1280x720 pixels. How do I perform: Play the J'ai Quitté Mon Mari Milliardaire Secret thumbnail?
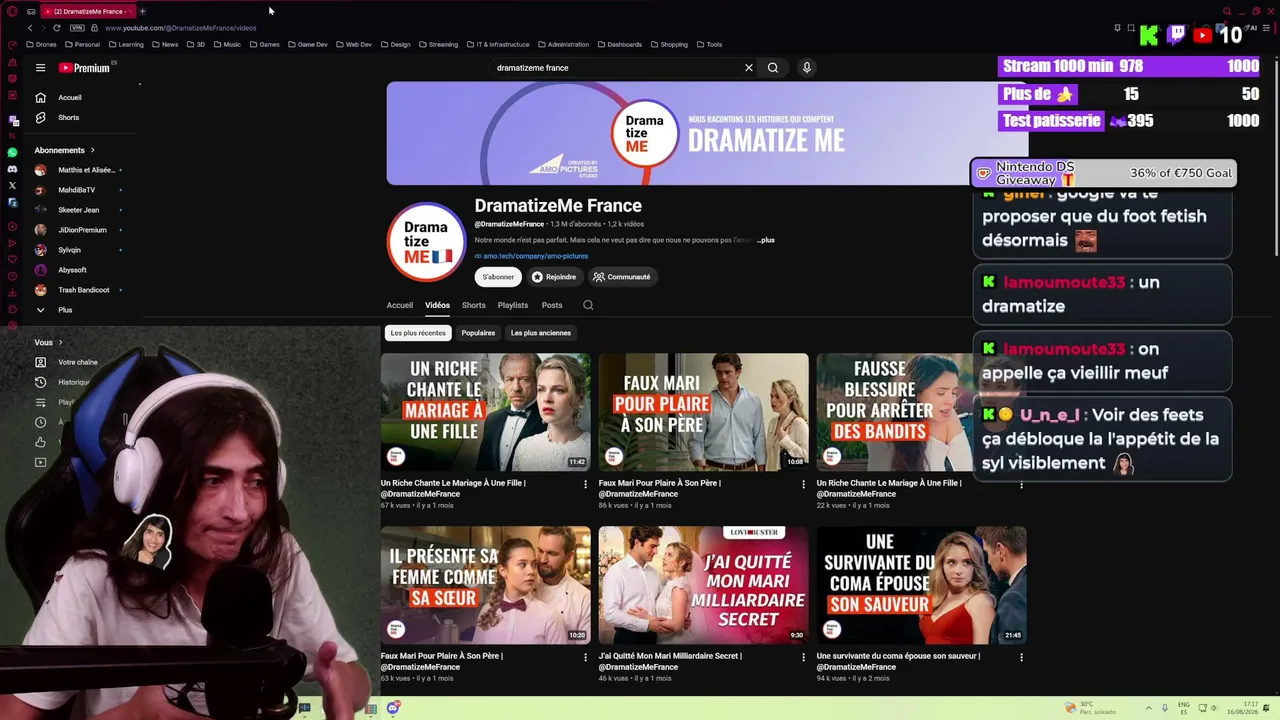click(x=704, y=585)
